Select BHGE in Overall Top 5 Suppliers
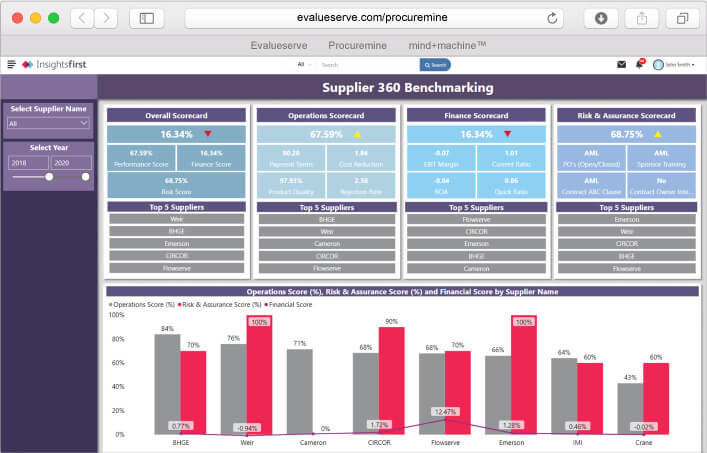The height and width of the screenshot is (453, 707). click(x=176, y=231)
